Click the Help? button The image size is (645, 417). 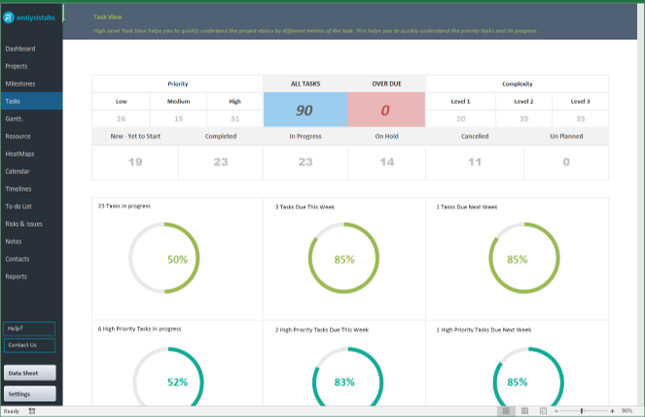29,329
